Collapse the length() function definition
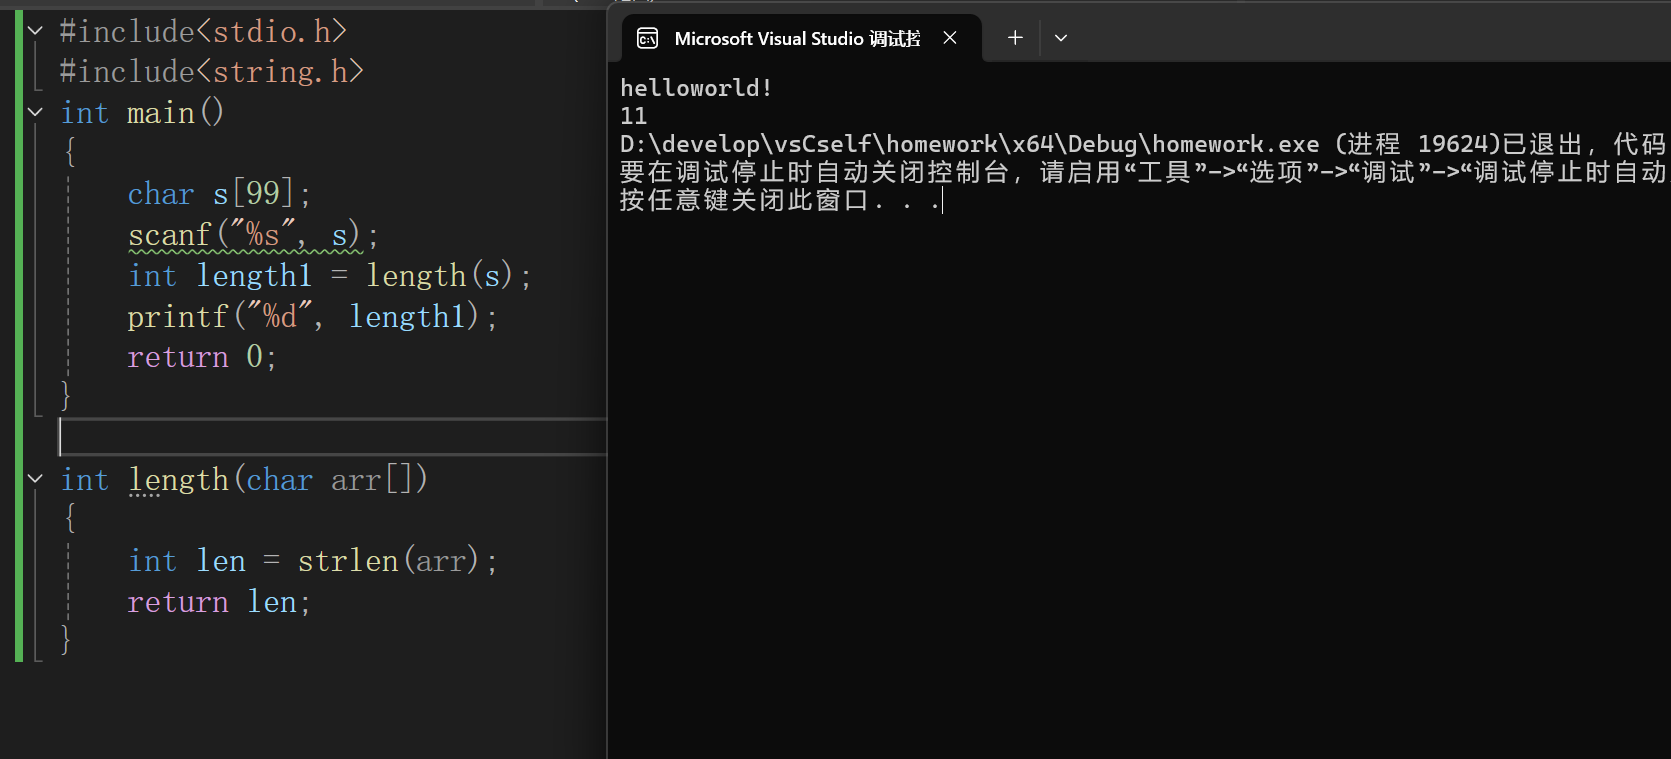The image size is (1671, 759). [x=36, y=479]
